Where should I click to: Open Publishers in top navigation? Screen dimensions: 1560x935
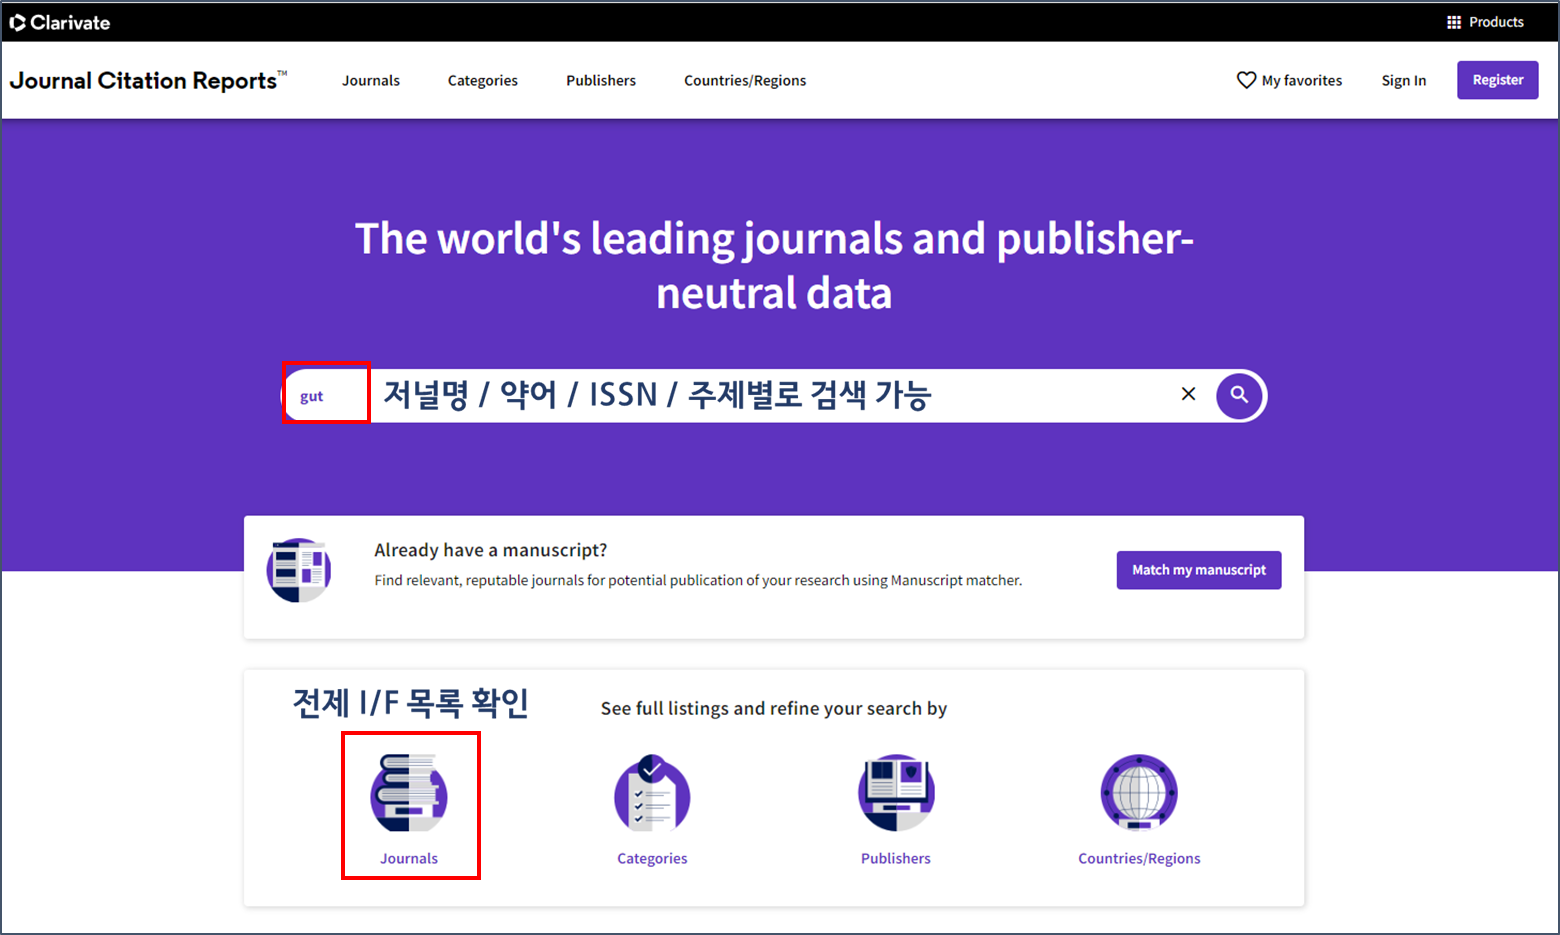pos(601,80)
